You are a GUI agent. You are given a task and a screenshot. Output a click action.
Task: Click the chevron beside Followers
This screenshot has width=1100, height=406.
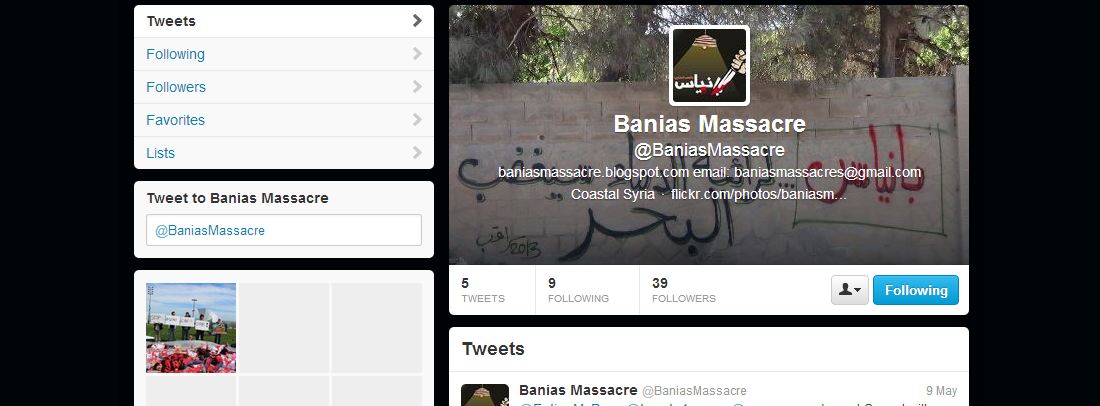[x=417, y=87]
